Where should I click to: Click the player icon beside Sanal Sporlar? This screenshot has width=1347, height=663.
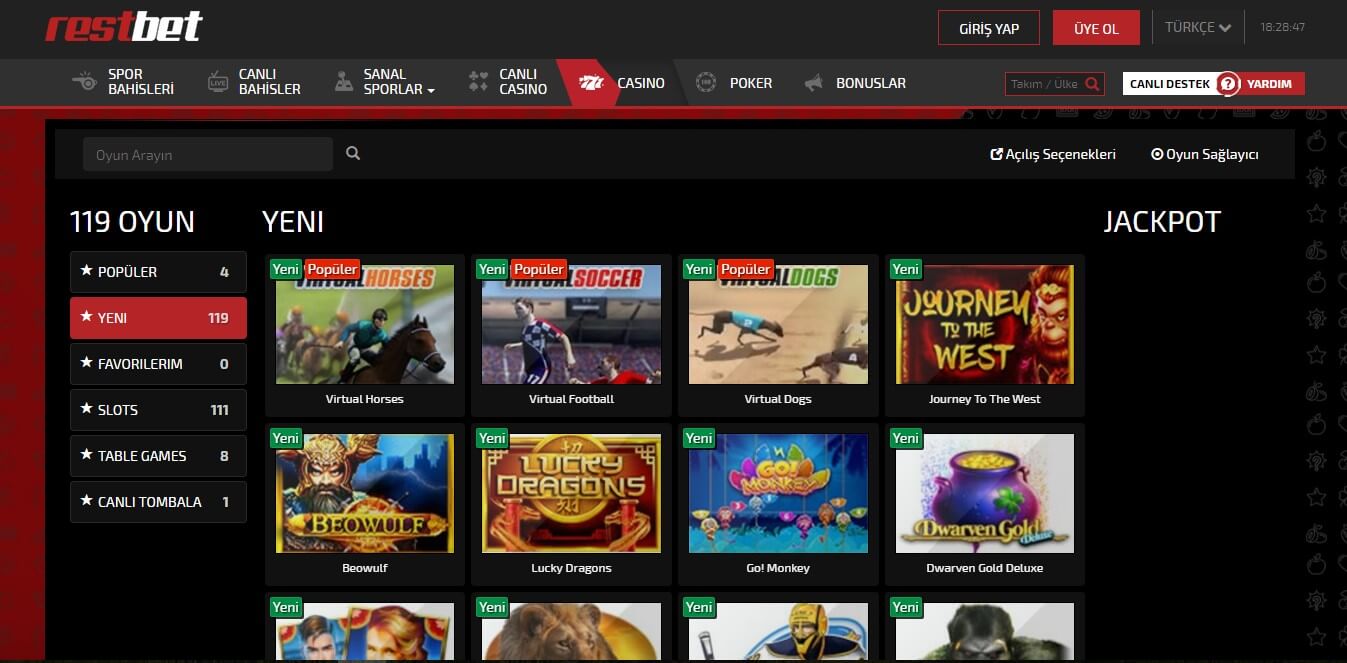pyautogui.click(x=343, y=82)
